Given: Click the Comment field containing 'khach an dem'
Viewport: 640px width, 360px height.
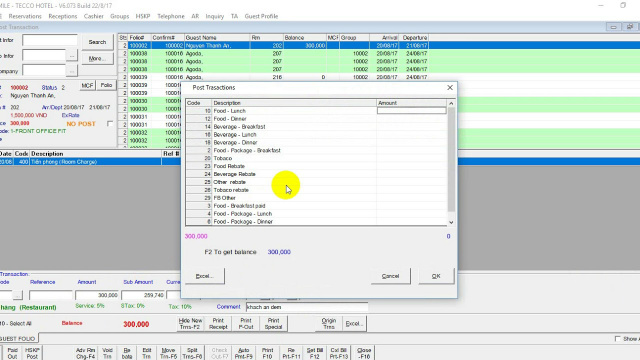Looking at the screenshot, I should (307, 307).
